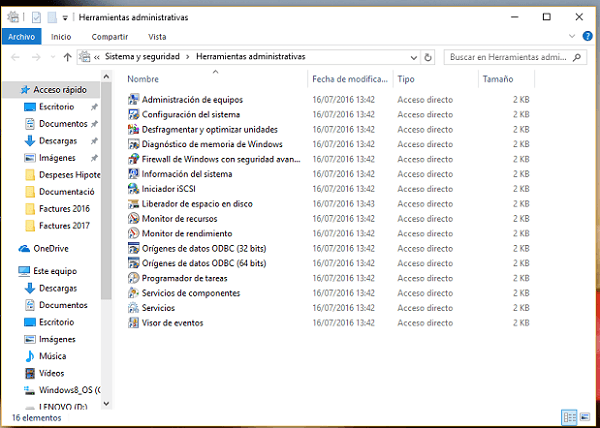Click the forward navigation arrow
The image size is (600, 428).
36,57
